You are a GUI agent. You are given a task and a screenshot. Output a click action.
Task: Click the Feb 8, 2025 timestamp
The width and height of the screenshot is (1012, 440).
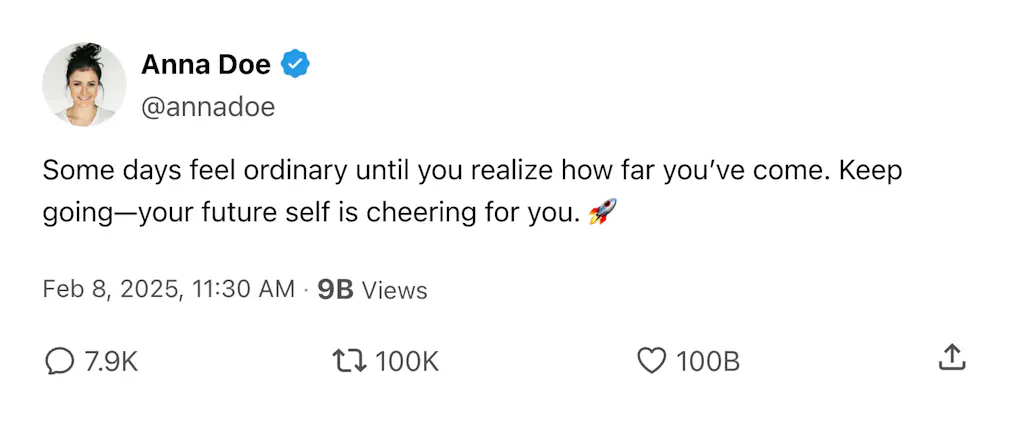108,290
